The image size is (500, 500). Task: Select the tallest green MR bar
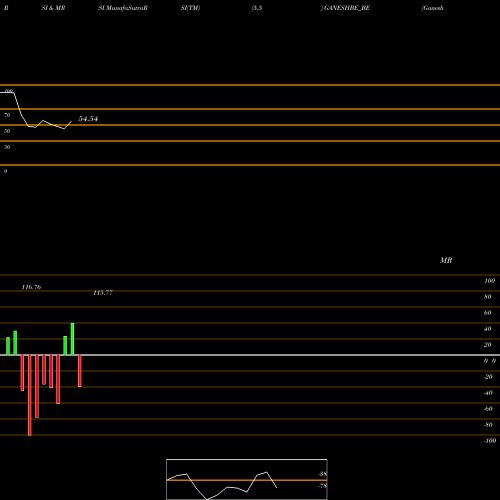(x=72, y=339)
